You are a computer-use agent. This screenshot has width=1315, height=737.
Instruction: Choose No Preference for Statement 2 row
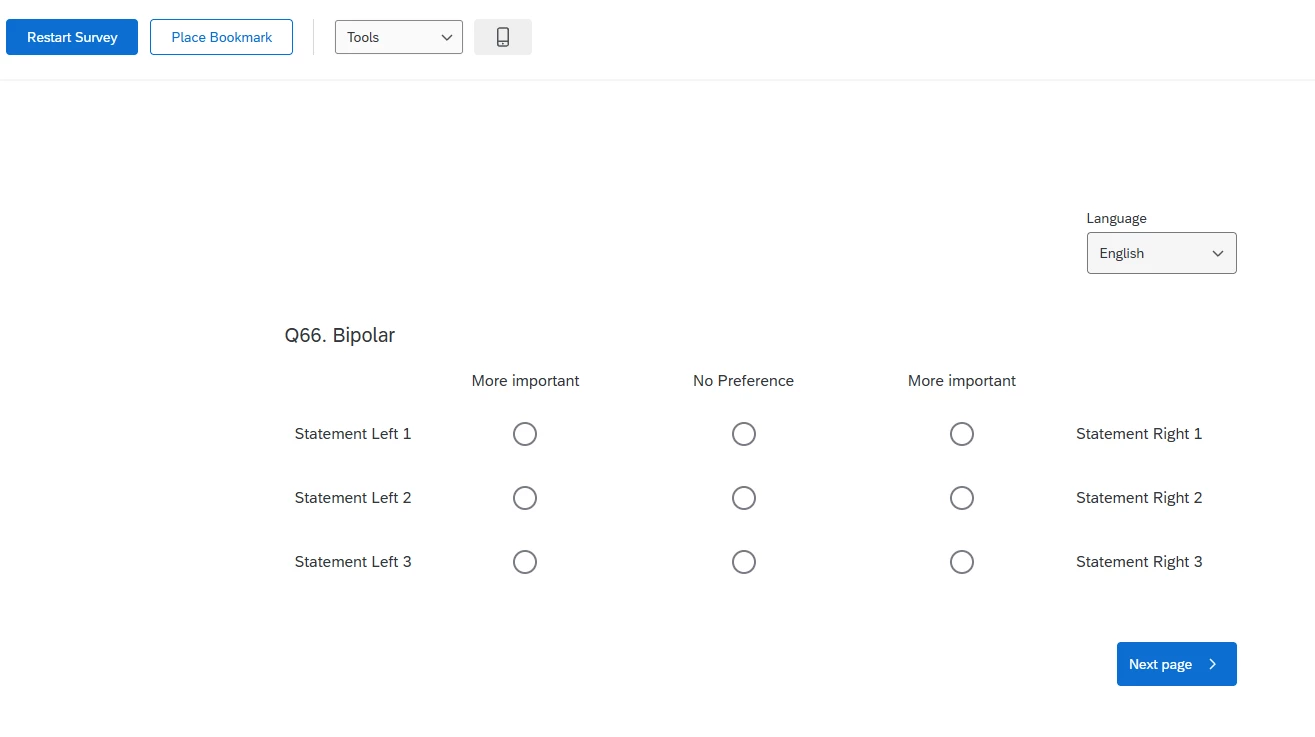tap(743, 498)
